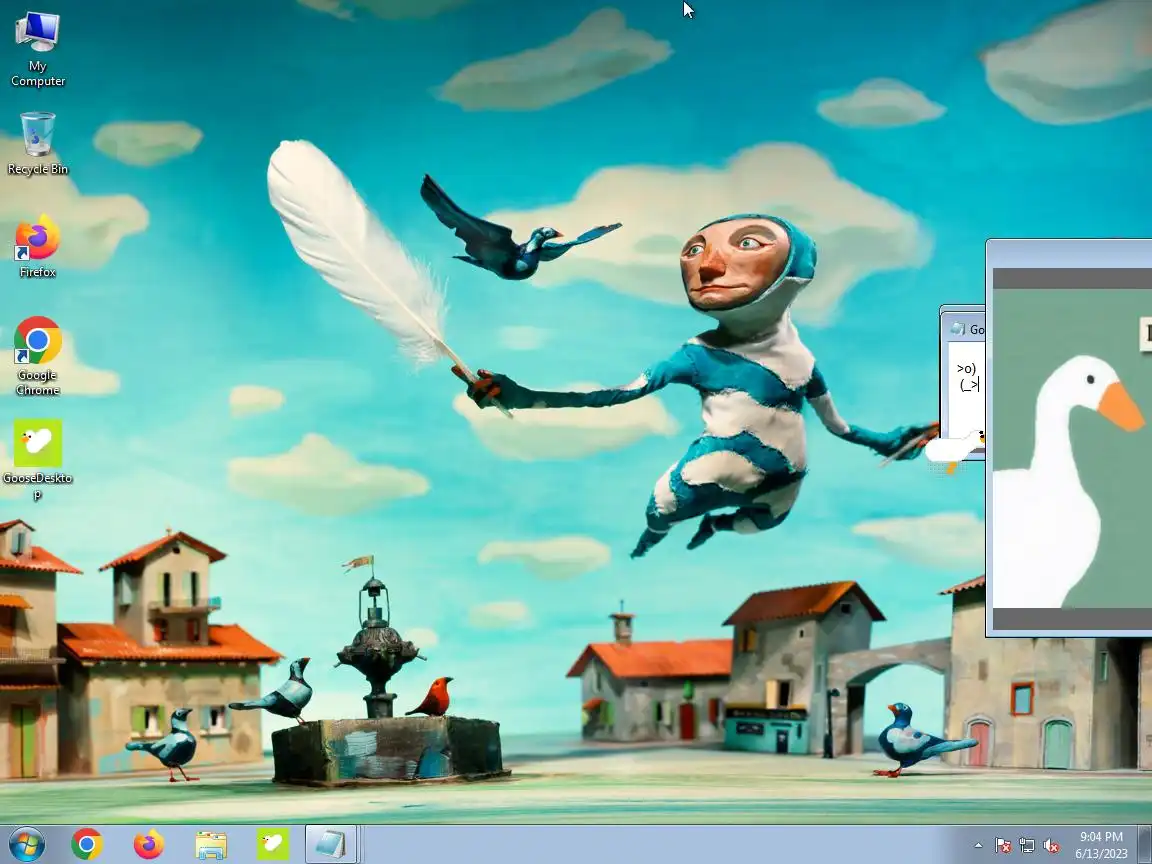Screen dimensions: 1152x864
Task: Select the Firefox desktop shortcut
Action: coord(37,247)
